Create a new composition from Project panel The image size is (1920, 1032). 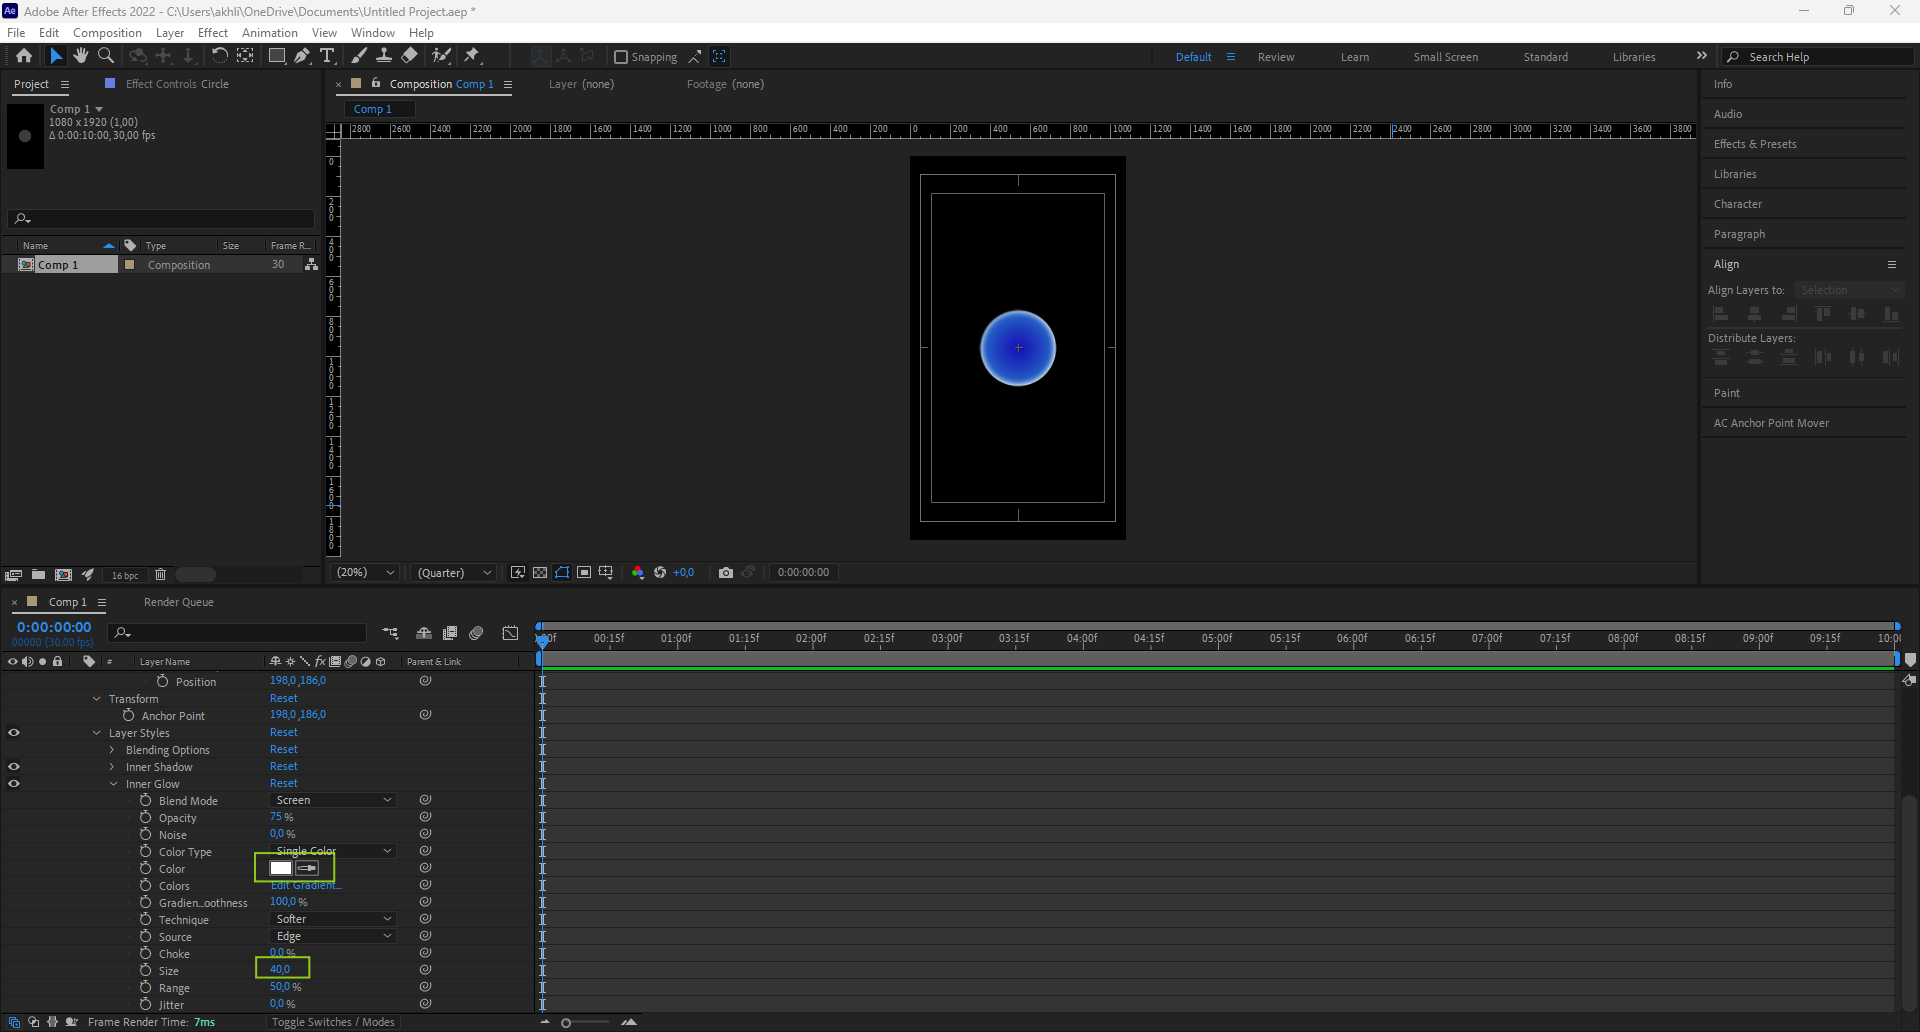coord(63,575)
